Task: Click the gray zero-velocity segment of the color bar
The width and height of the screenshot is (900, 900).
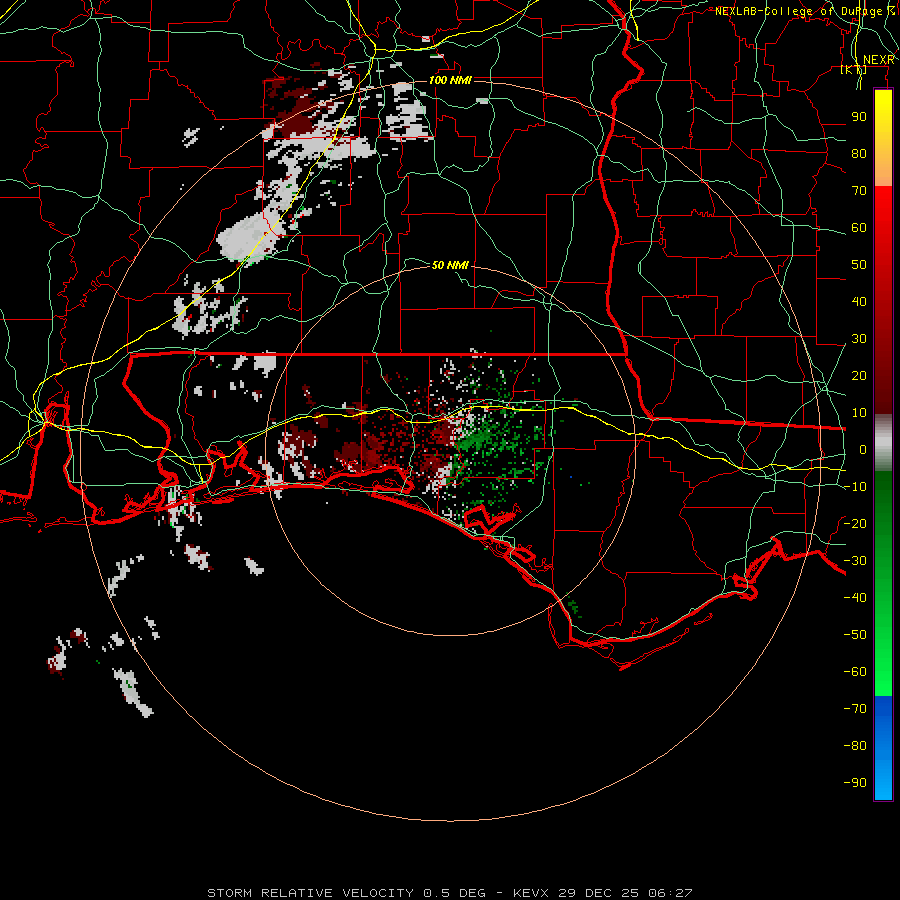Action: 883,443
